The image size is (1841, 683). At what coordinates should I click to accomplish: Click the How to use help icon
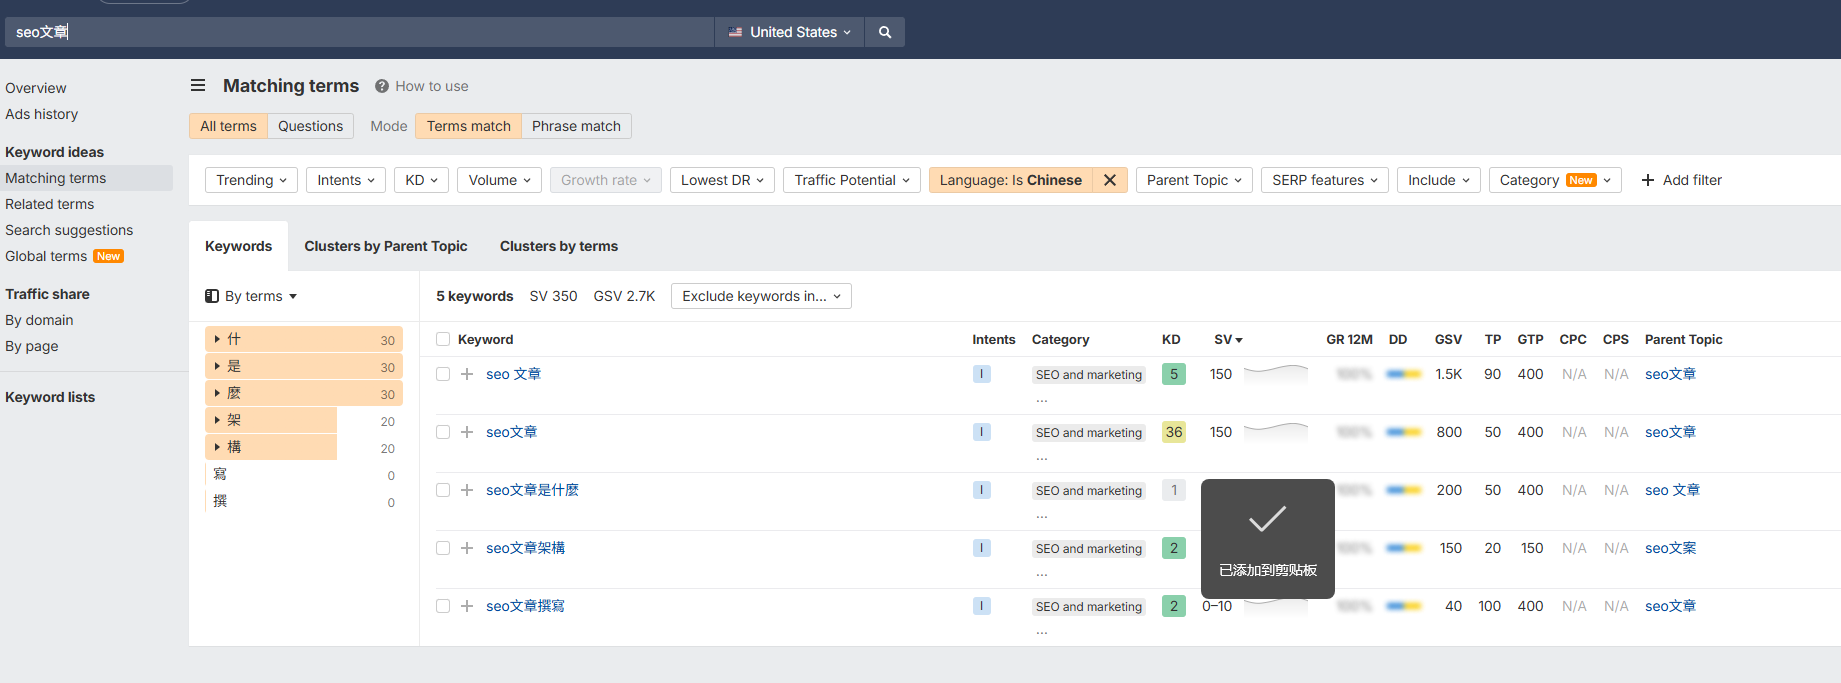coord(382,86)
